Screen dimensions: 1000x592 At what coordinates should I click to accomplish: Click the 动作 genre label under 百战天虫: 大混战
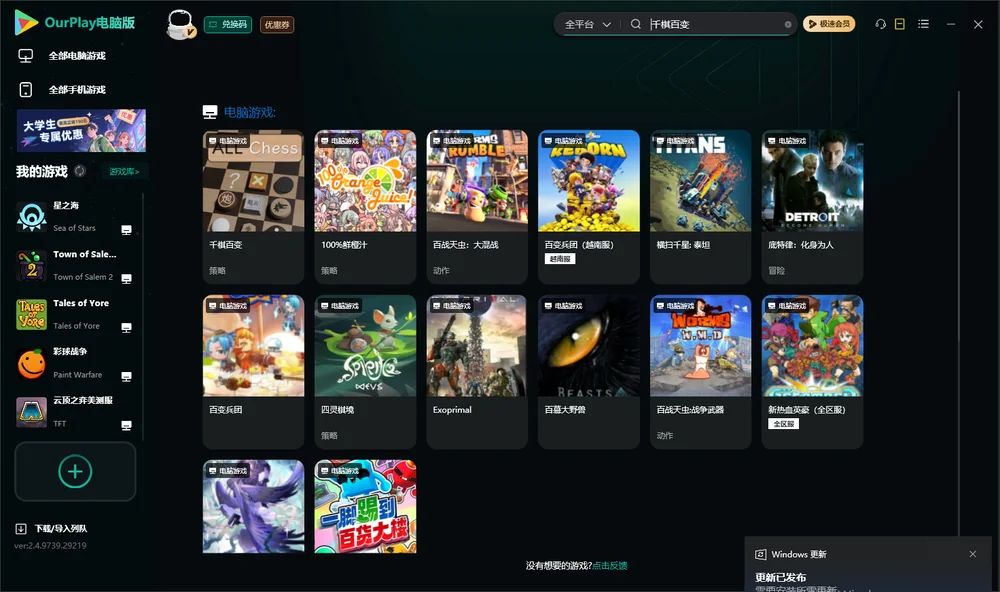pos(441,270)
